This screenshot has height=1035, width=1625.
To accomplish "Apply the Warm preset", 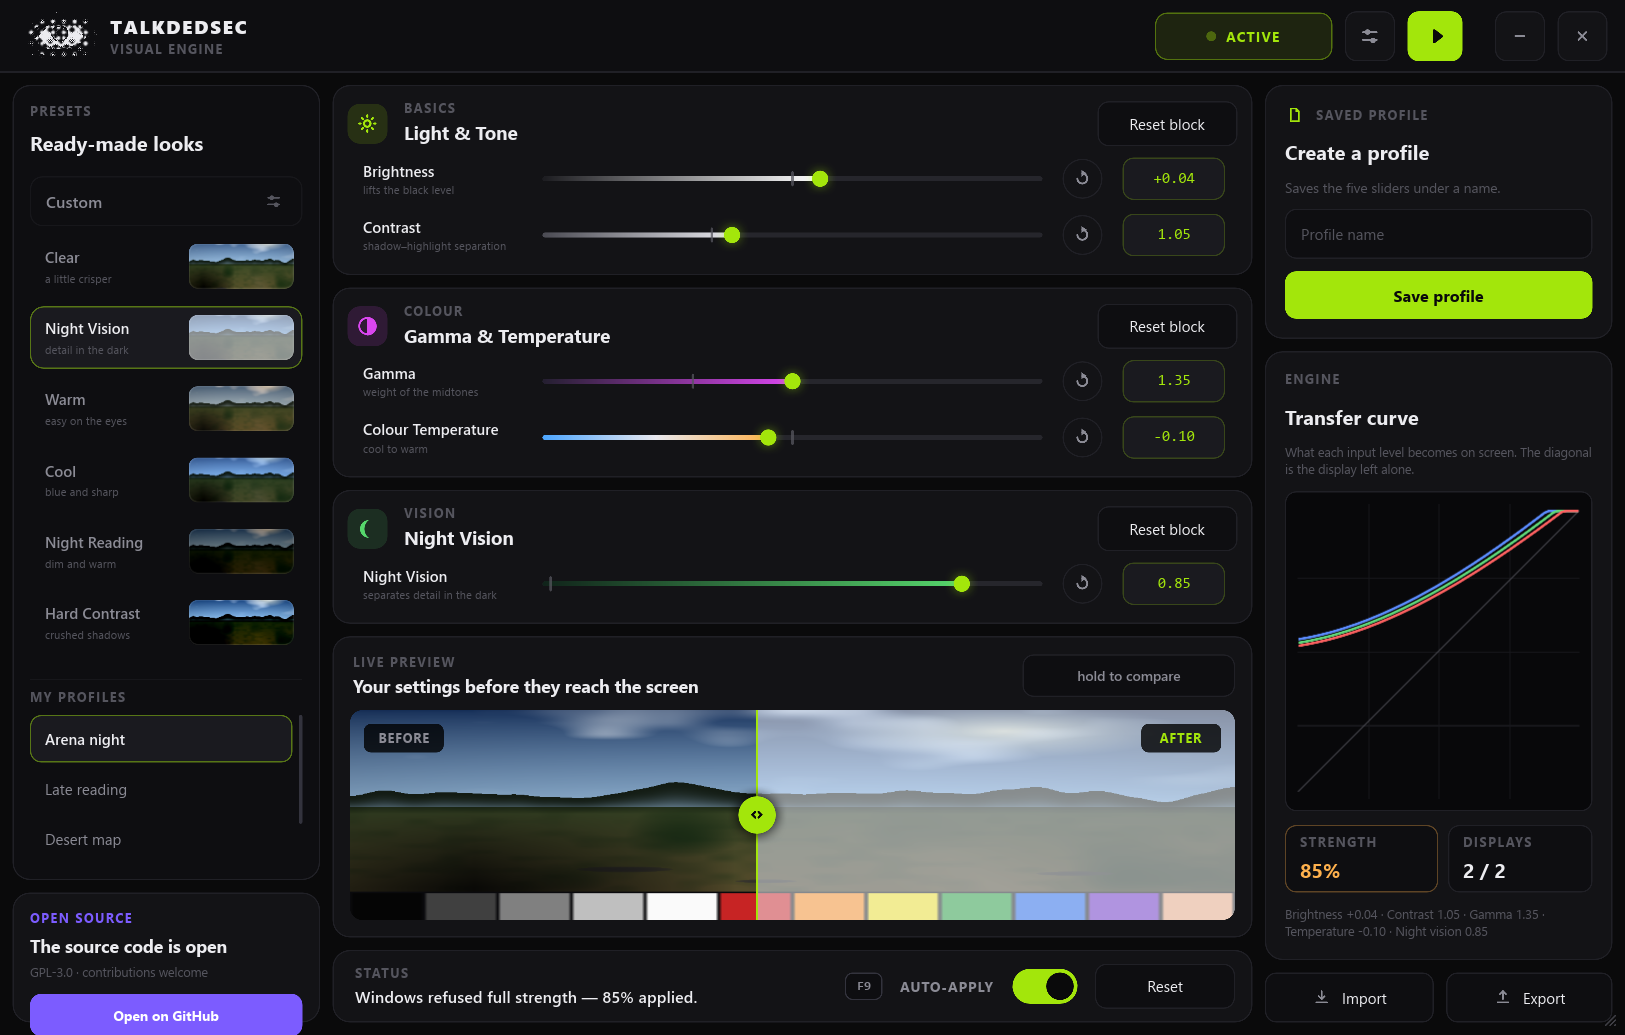I will point(166,409).
